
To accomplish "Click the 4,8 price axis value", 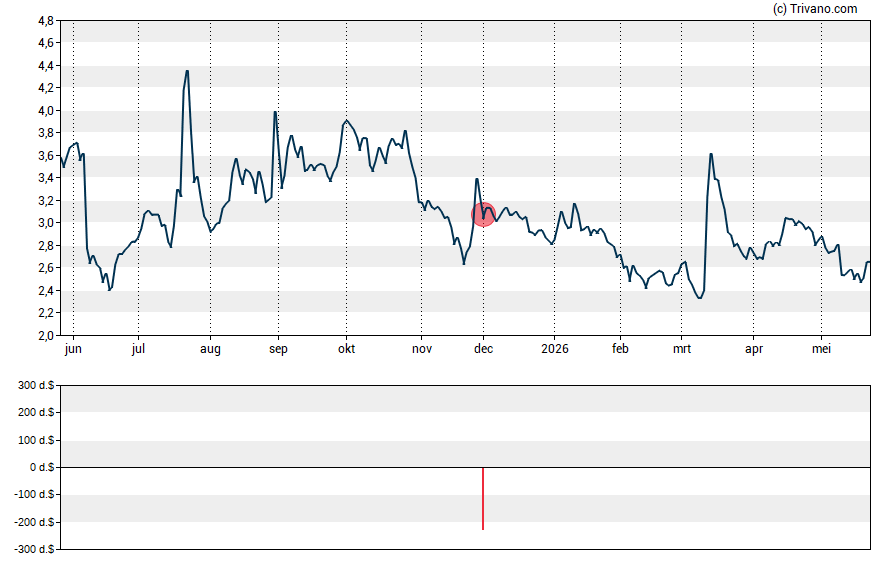I will [x=46, y=21].
